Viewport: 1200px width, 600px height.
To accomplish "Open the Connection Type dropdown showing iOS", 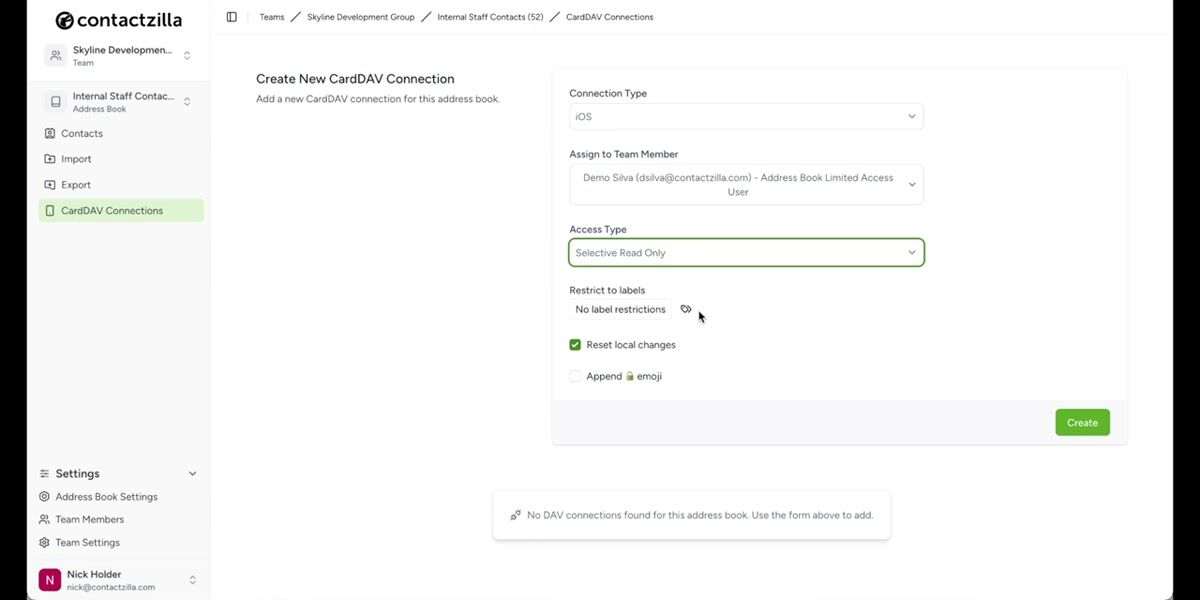I will 745,116.
